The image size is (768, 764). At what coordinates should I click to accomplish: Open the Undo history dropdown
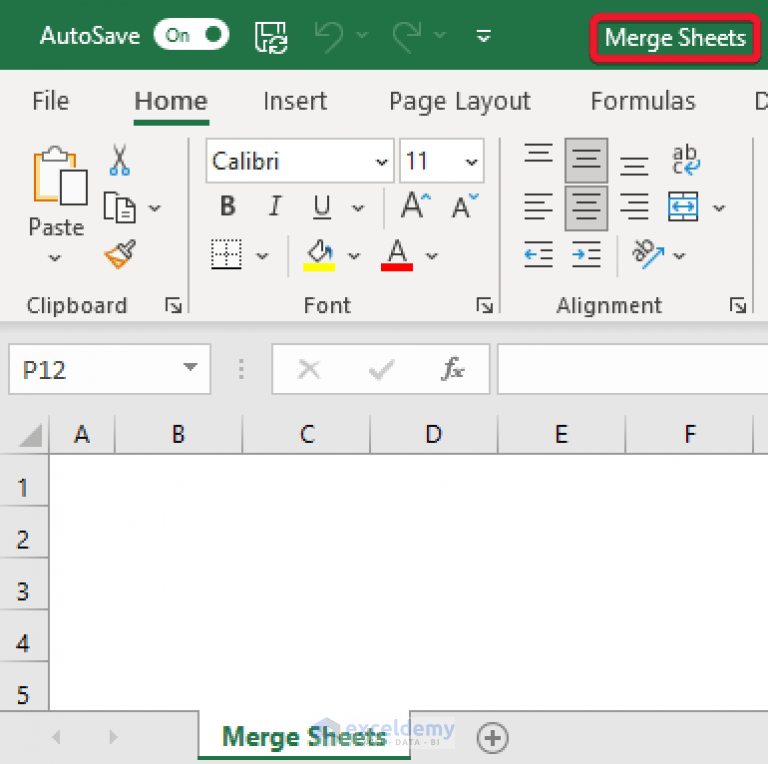pos(362,35)
